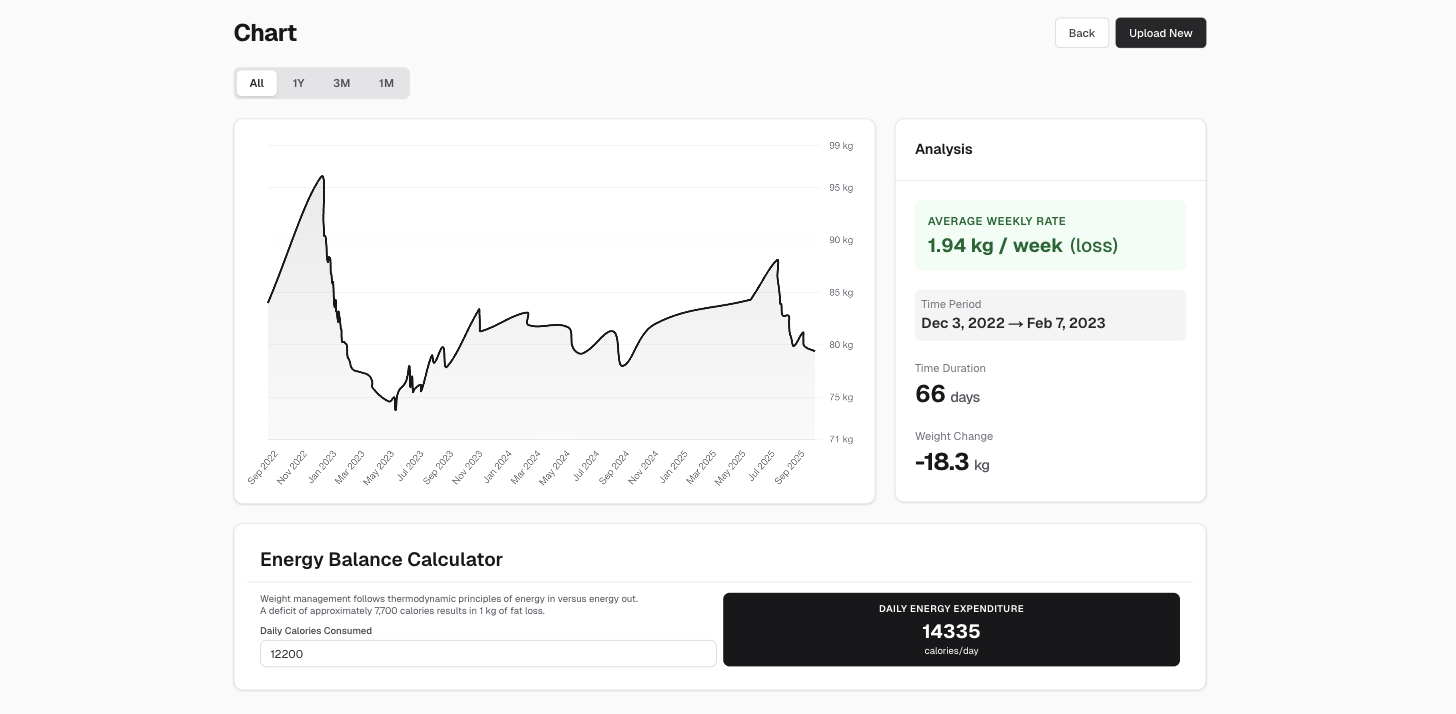Screen dimensions: 1456x714
Task: Click the Sep 2022 axis label
Action: click(262, 465)
